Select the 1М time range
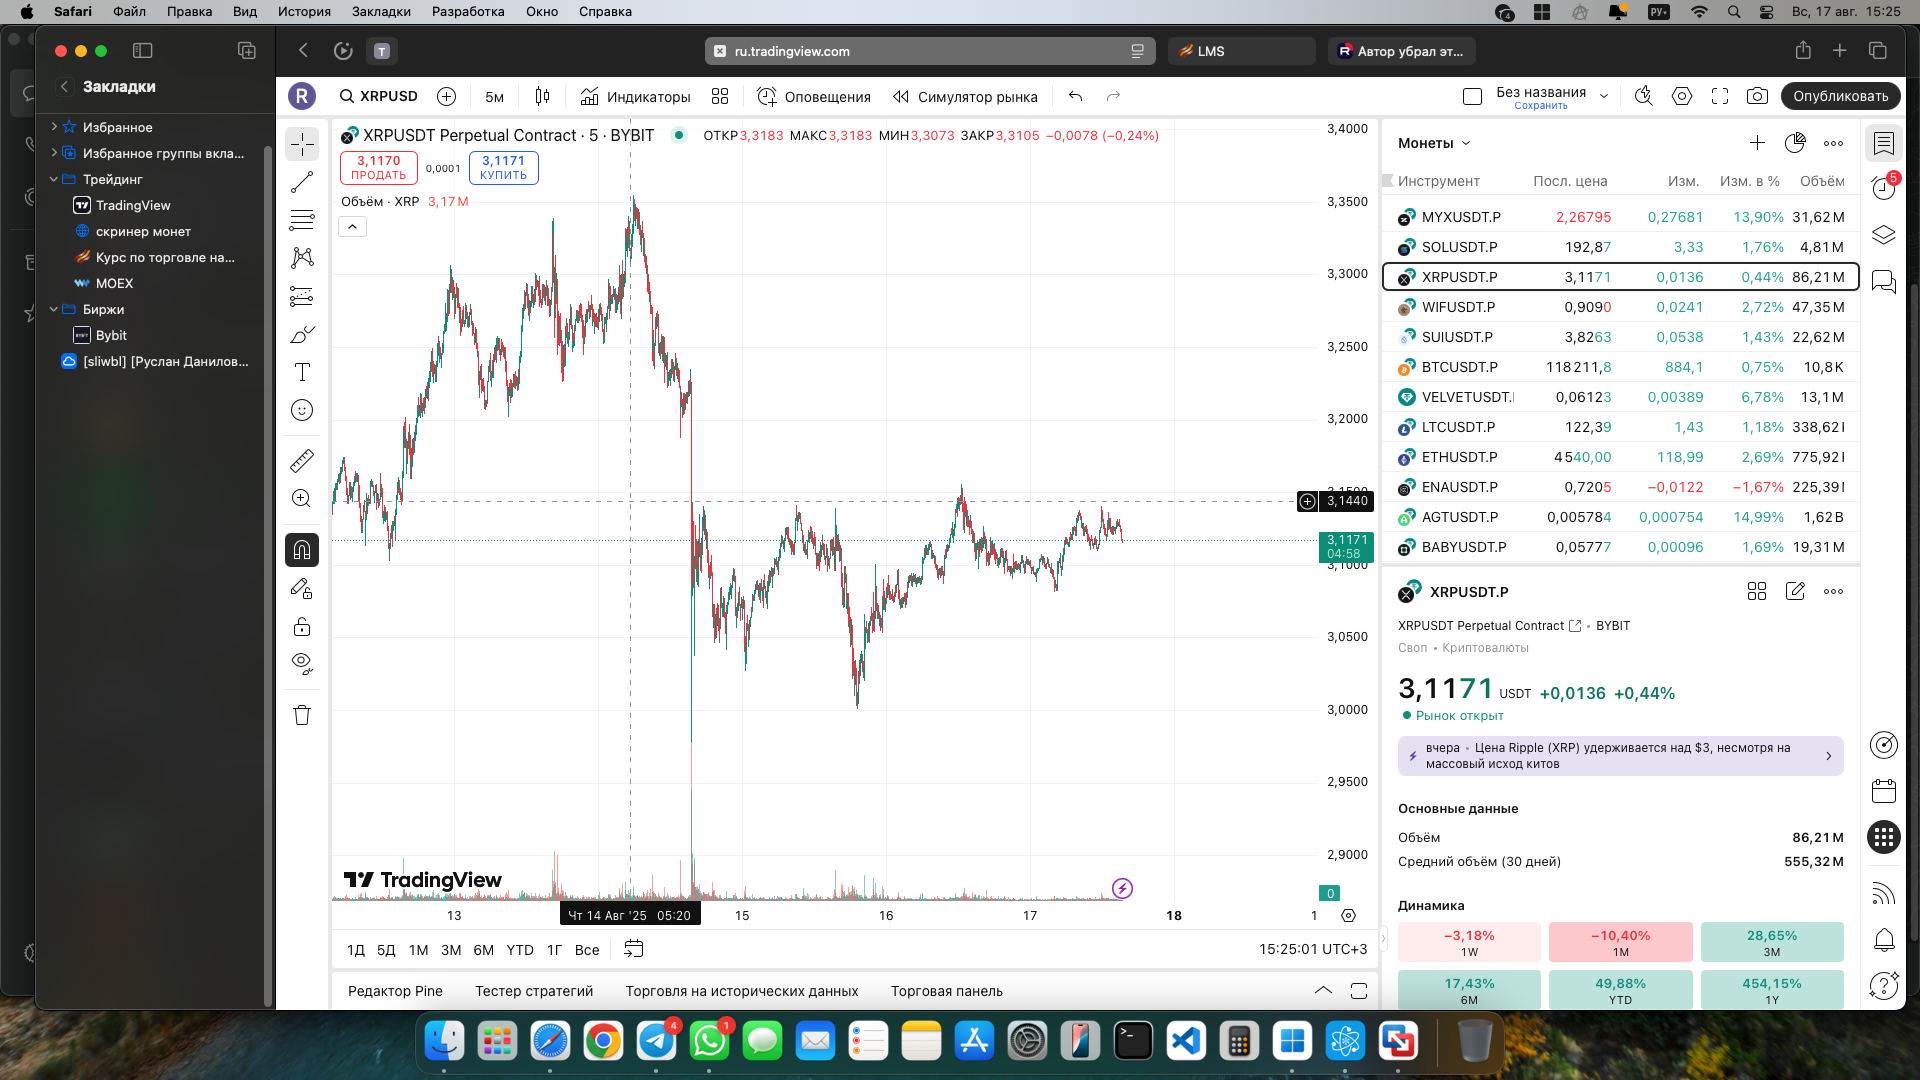The image size is (1920, 1080). (418, 950)
